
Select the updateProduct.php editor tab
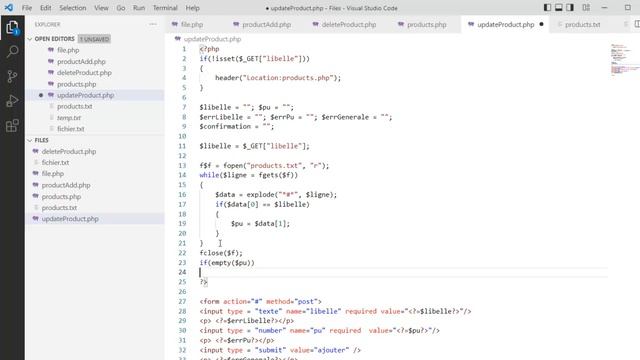tap(505, 24)
